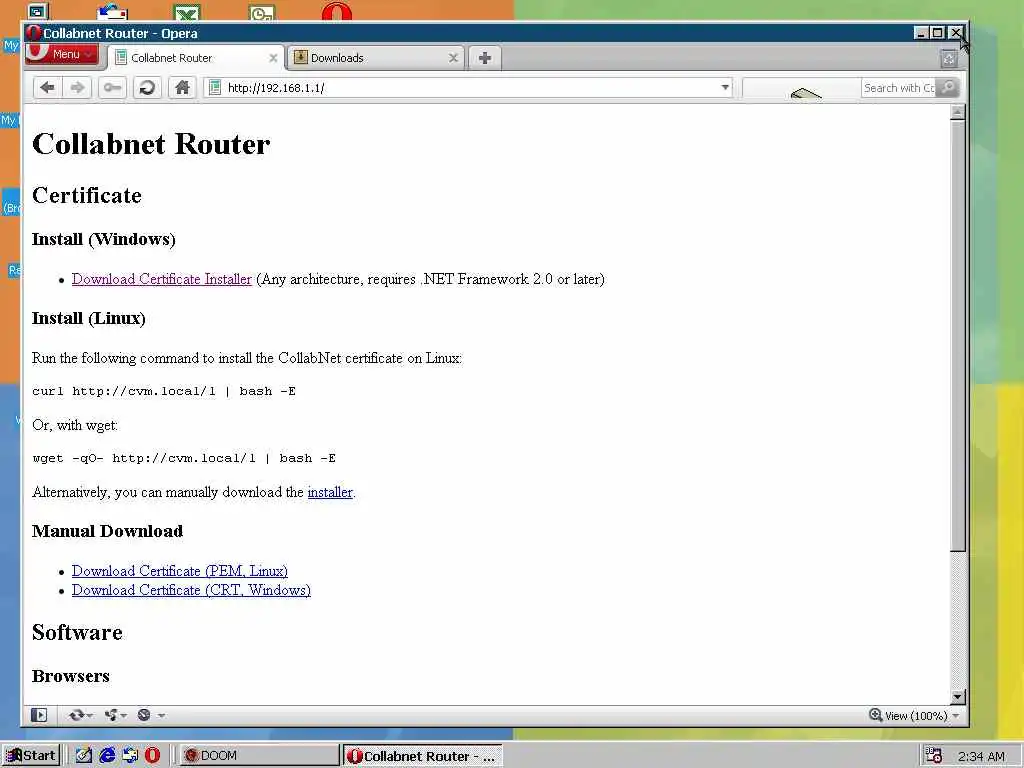The width and height of the screenshot is (1024, 768).
Task: Follow the installer link
Action: 330,492
